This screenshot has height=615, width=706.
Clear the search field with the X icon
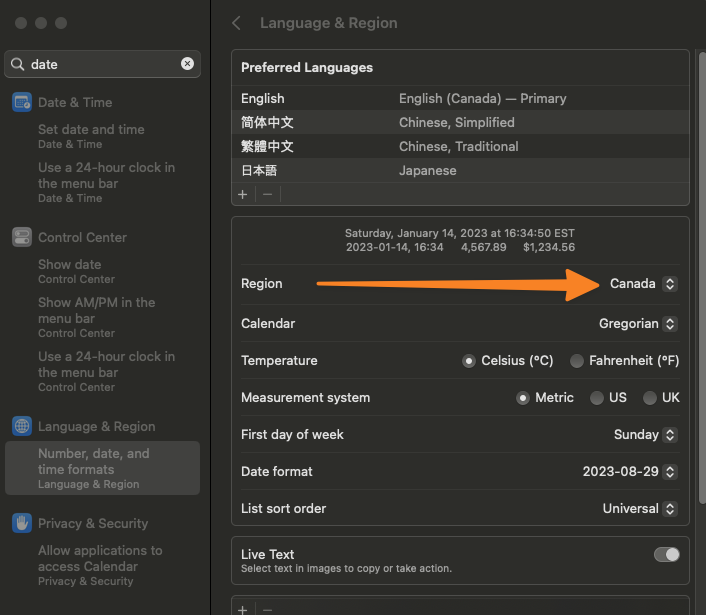pos(187,64)
